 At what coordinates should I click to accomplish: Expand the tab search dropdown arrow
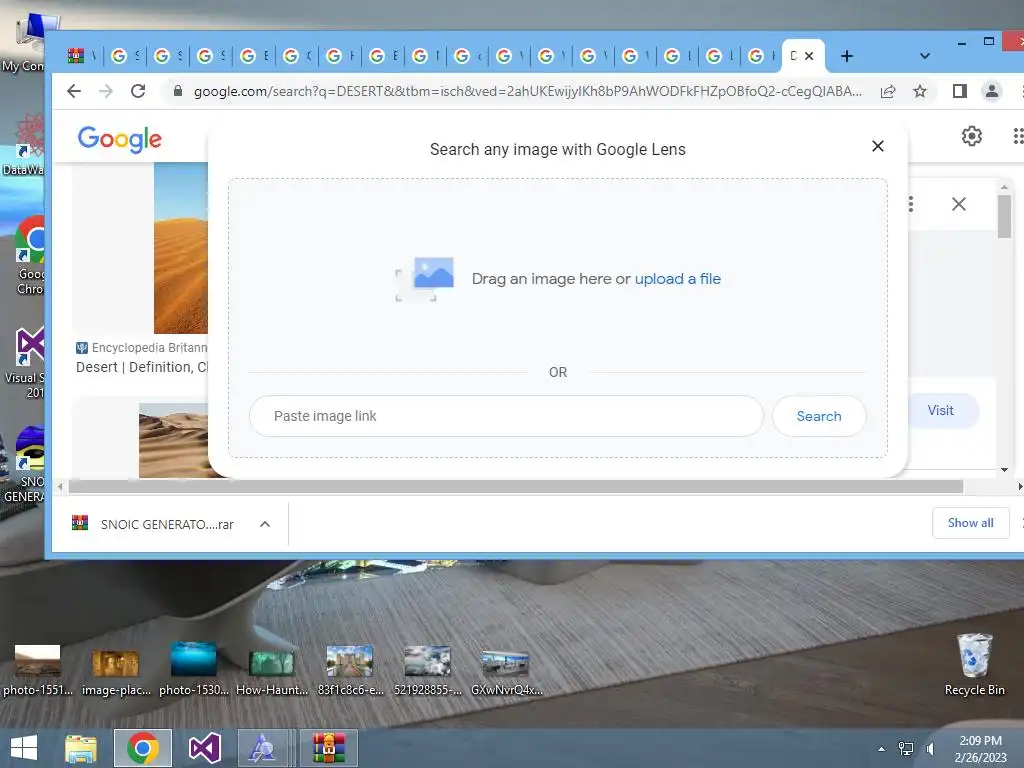pyautogui.click(x=925, y=56)
